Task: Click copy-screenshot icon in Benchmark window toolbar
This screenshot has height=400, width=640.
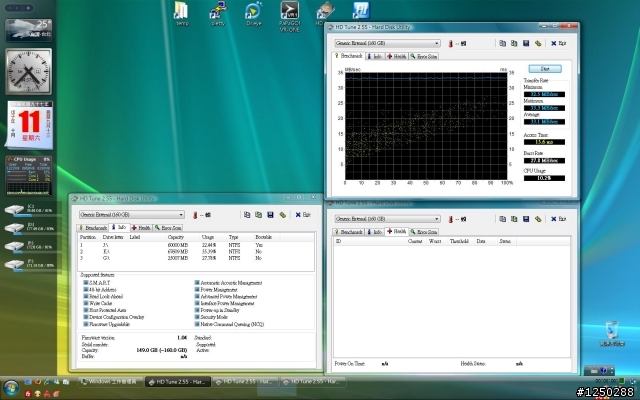Action: coord(514,43)
